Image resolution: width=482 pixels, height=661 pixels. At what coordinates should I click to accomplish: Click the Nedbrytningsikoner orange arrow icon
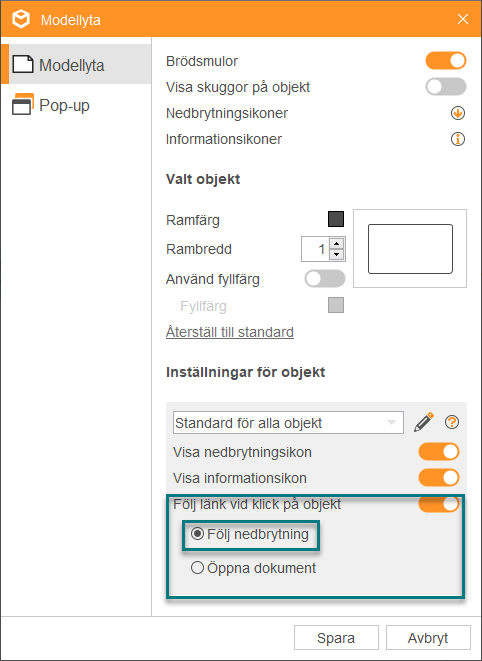coord(458,113)
